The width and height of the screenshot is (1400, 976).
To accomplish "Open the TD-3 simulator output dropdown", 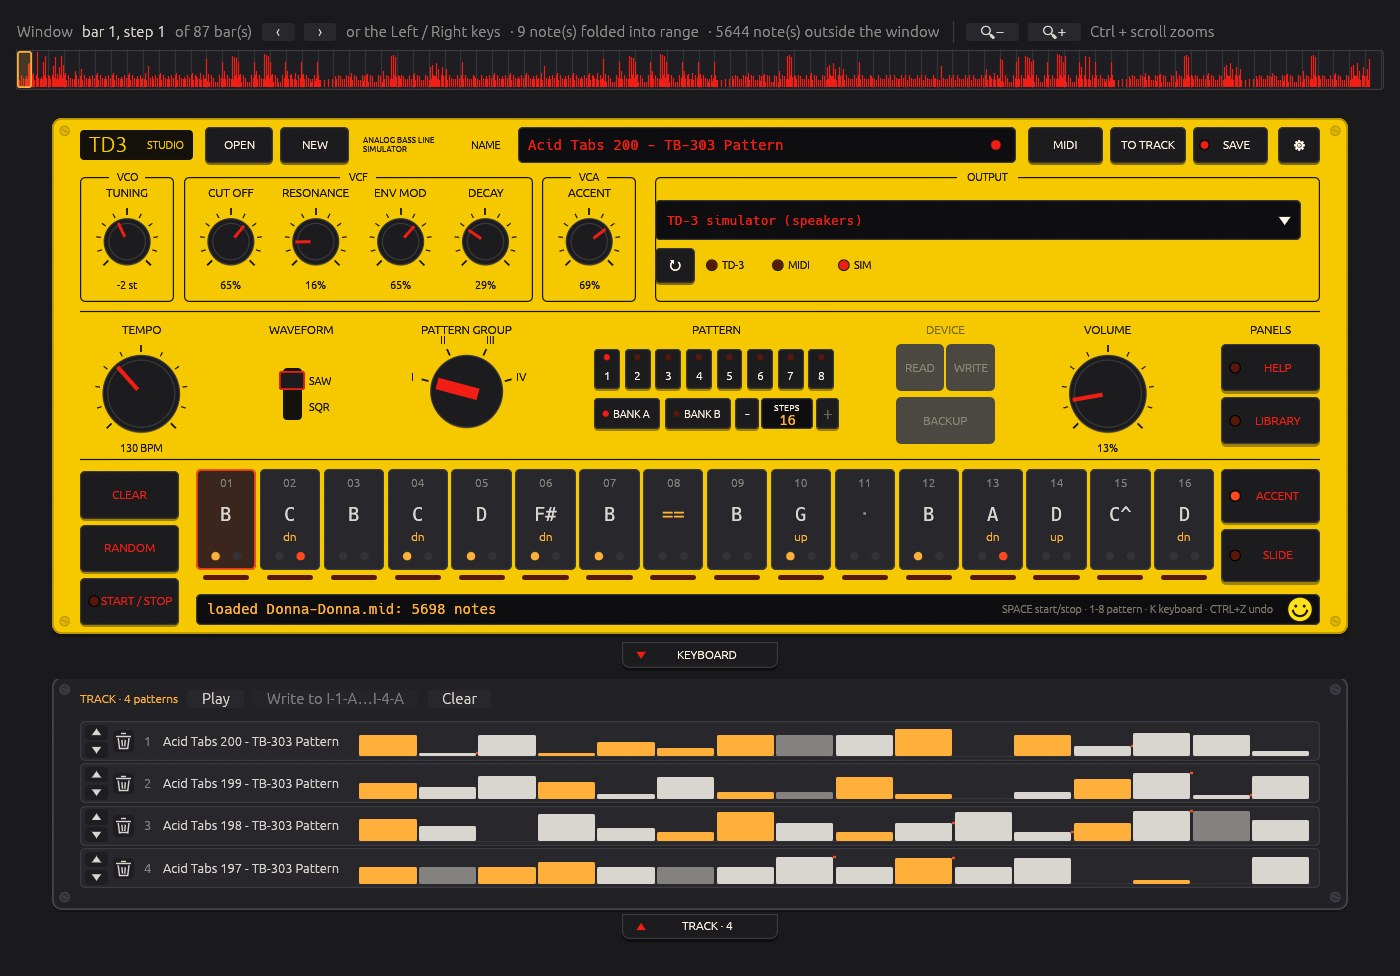I will (x=978, y=221).
